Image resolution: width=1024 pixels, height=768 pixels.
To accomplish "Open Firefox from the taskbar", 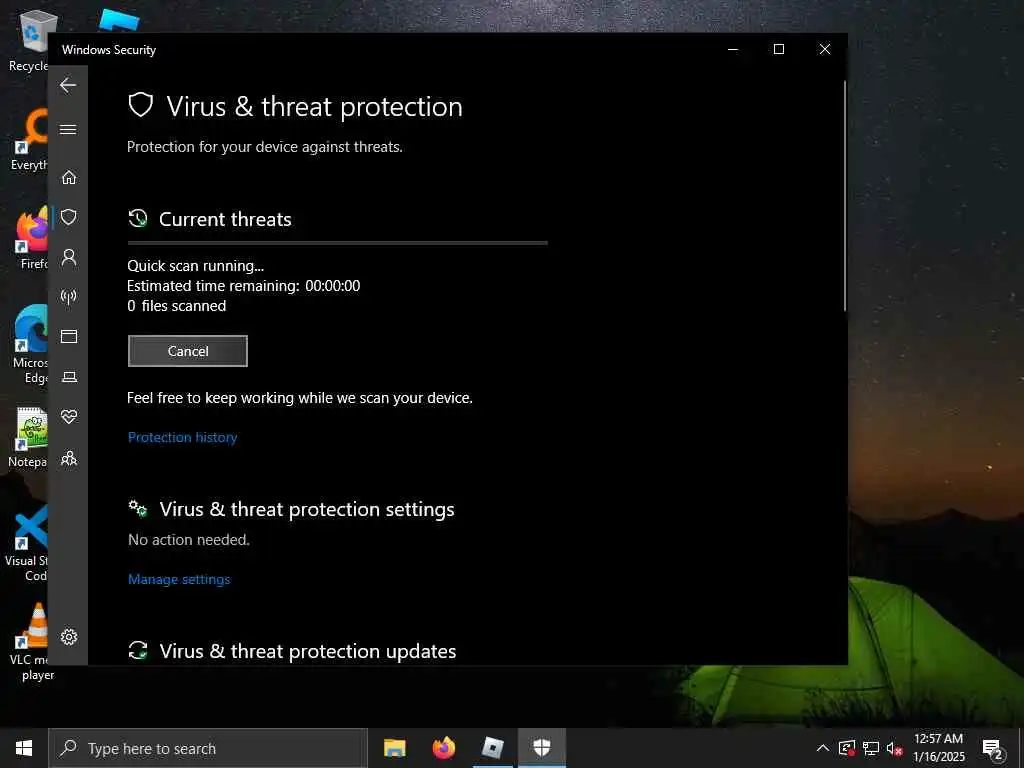I will tap(444, 748).
